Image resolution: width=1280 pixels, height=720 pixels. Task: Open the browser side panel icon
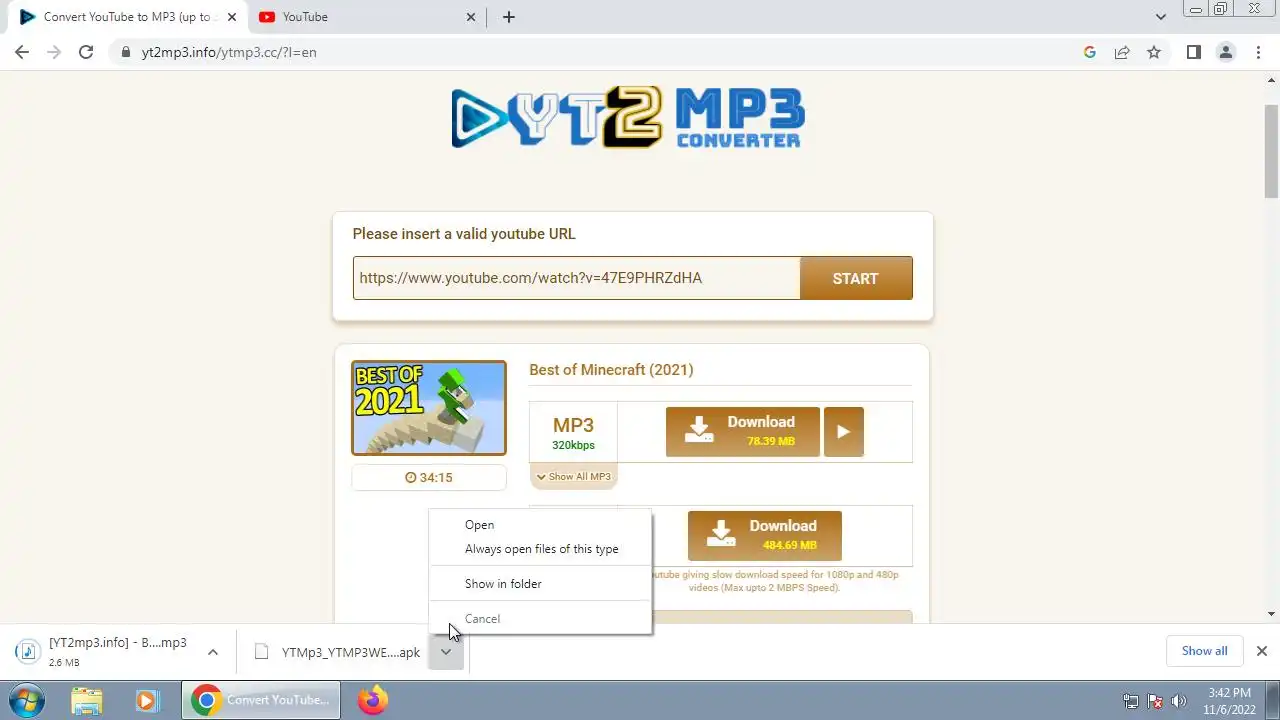pyautogui.click(x=1193, y=52)
